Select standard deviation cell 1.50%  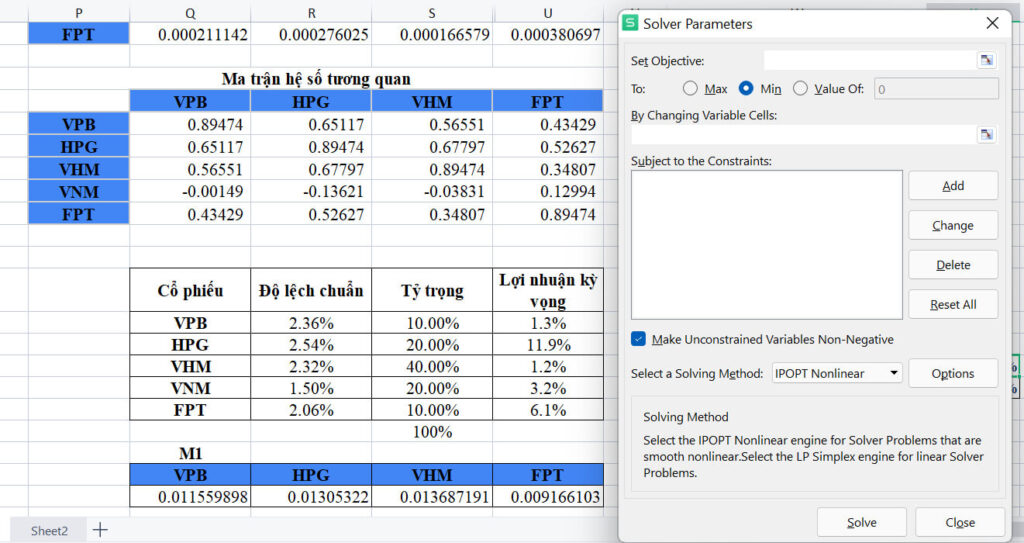(311, 388)
